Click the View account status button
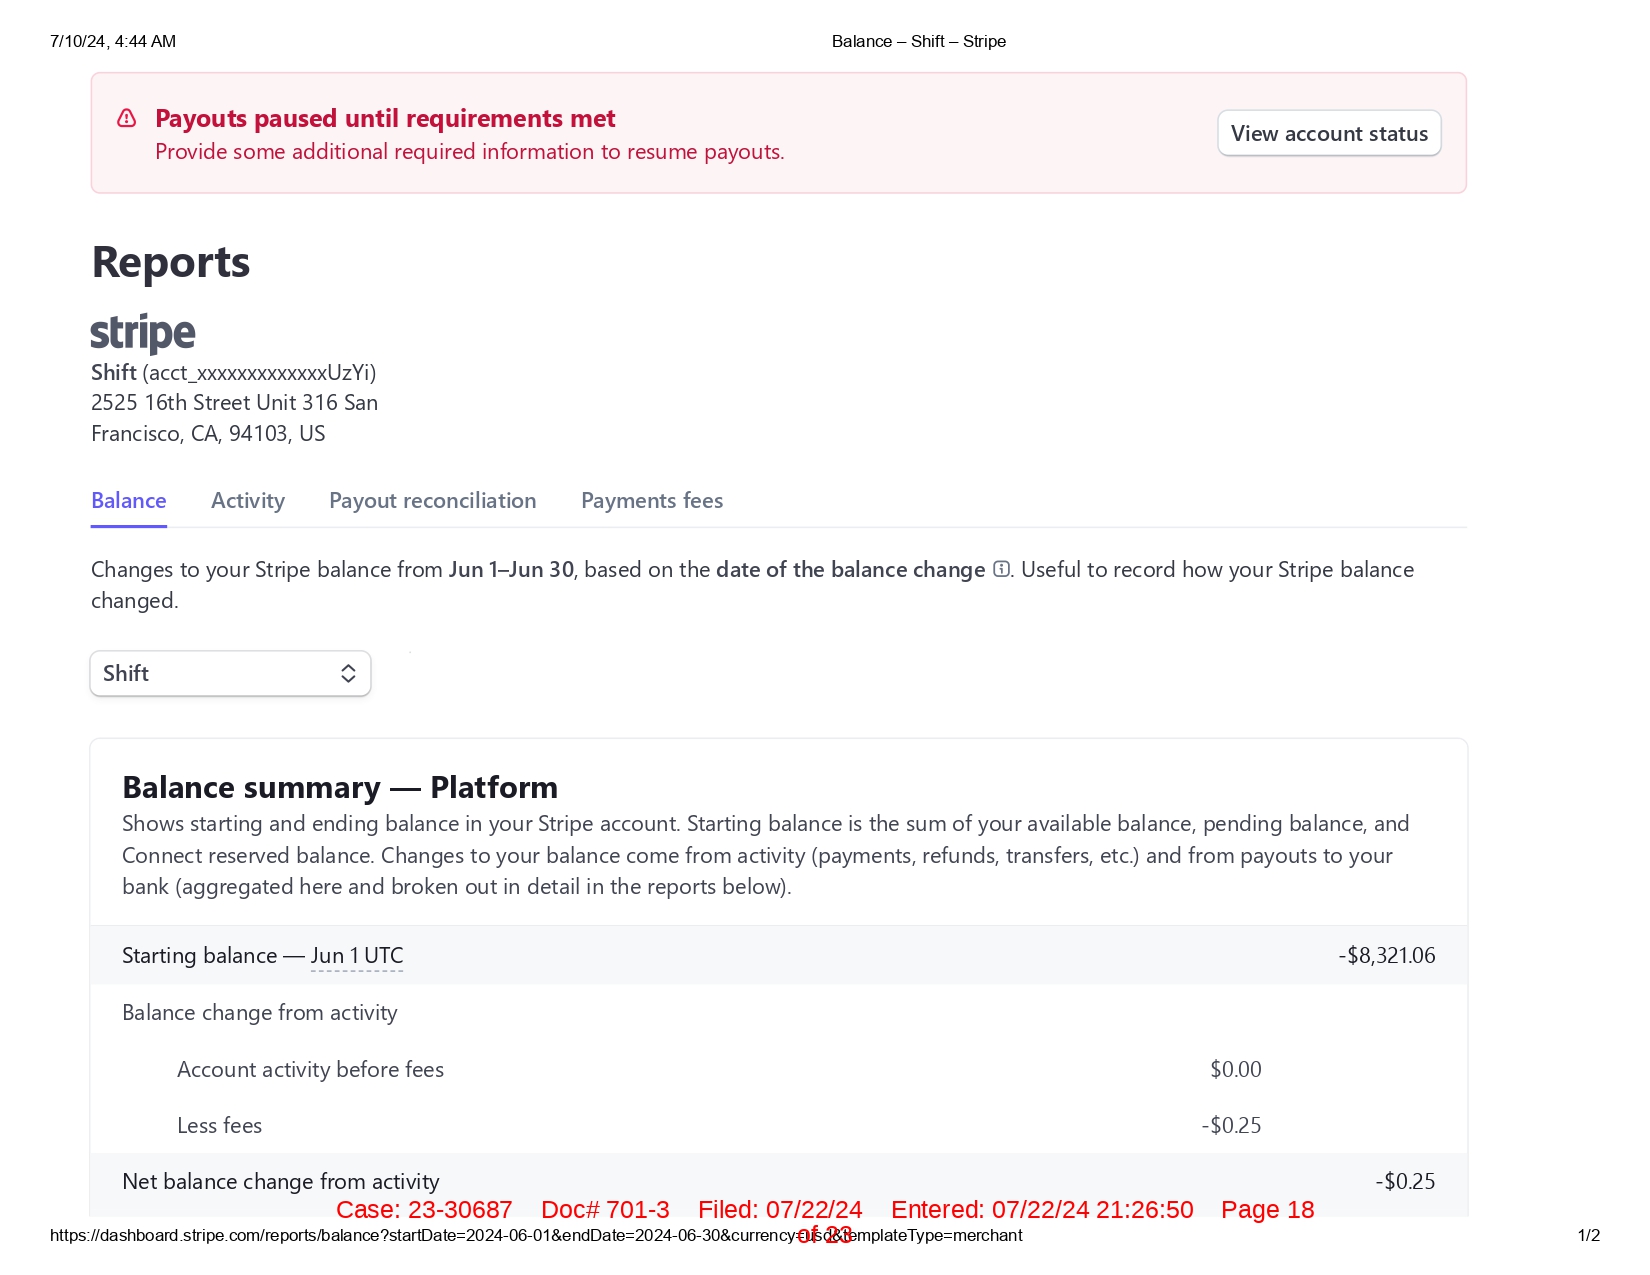The height and width of the screenshot is (1275, 1650). click(1328, 134)
